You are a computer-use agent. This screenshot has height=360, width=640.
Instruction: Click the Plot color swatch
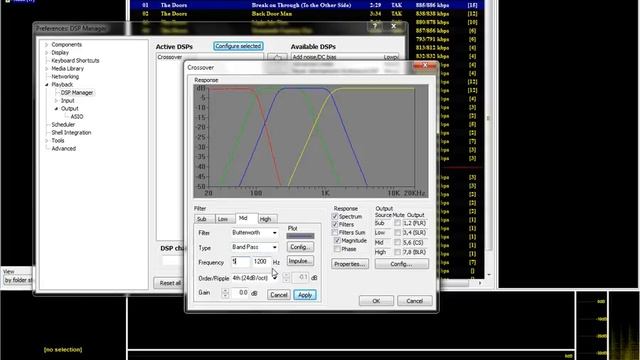point(300,236)
